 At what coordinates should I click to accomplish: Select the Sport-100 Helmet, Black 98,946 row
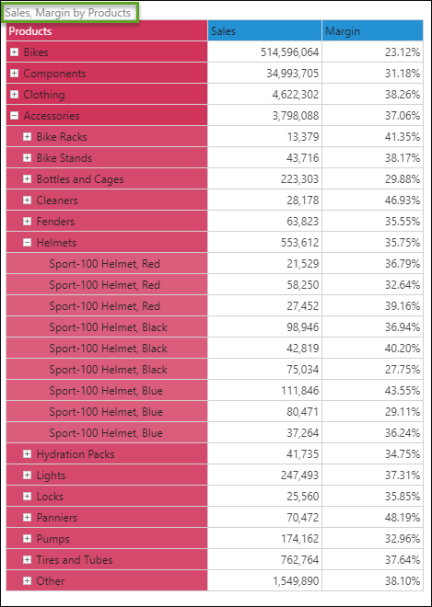click(x=215, y=327)
